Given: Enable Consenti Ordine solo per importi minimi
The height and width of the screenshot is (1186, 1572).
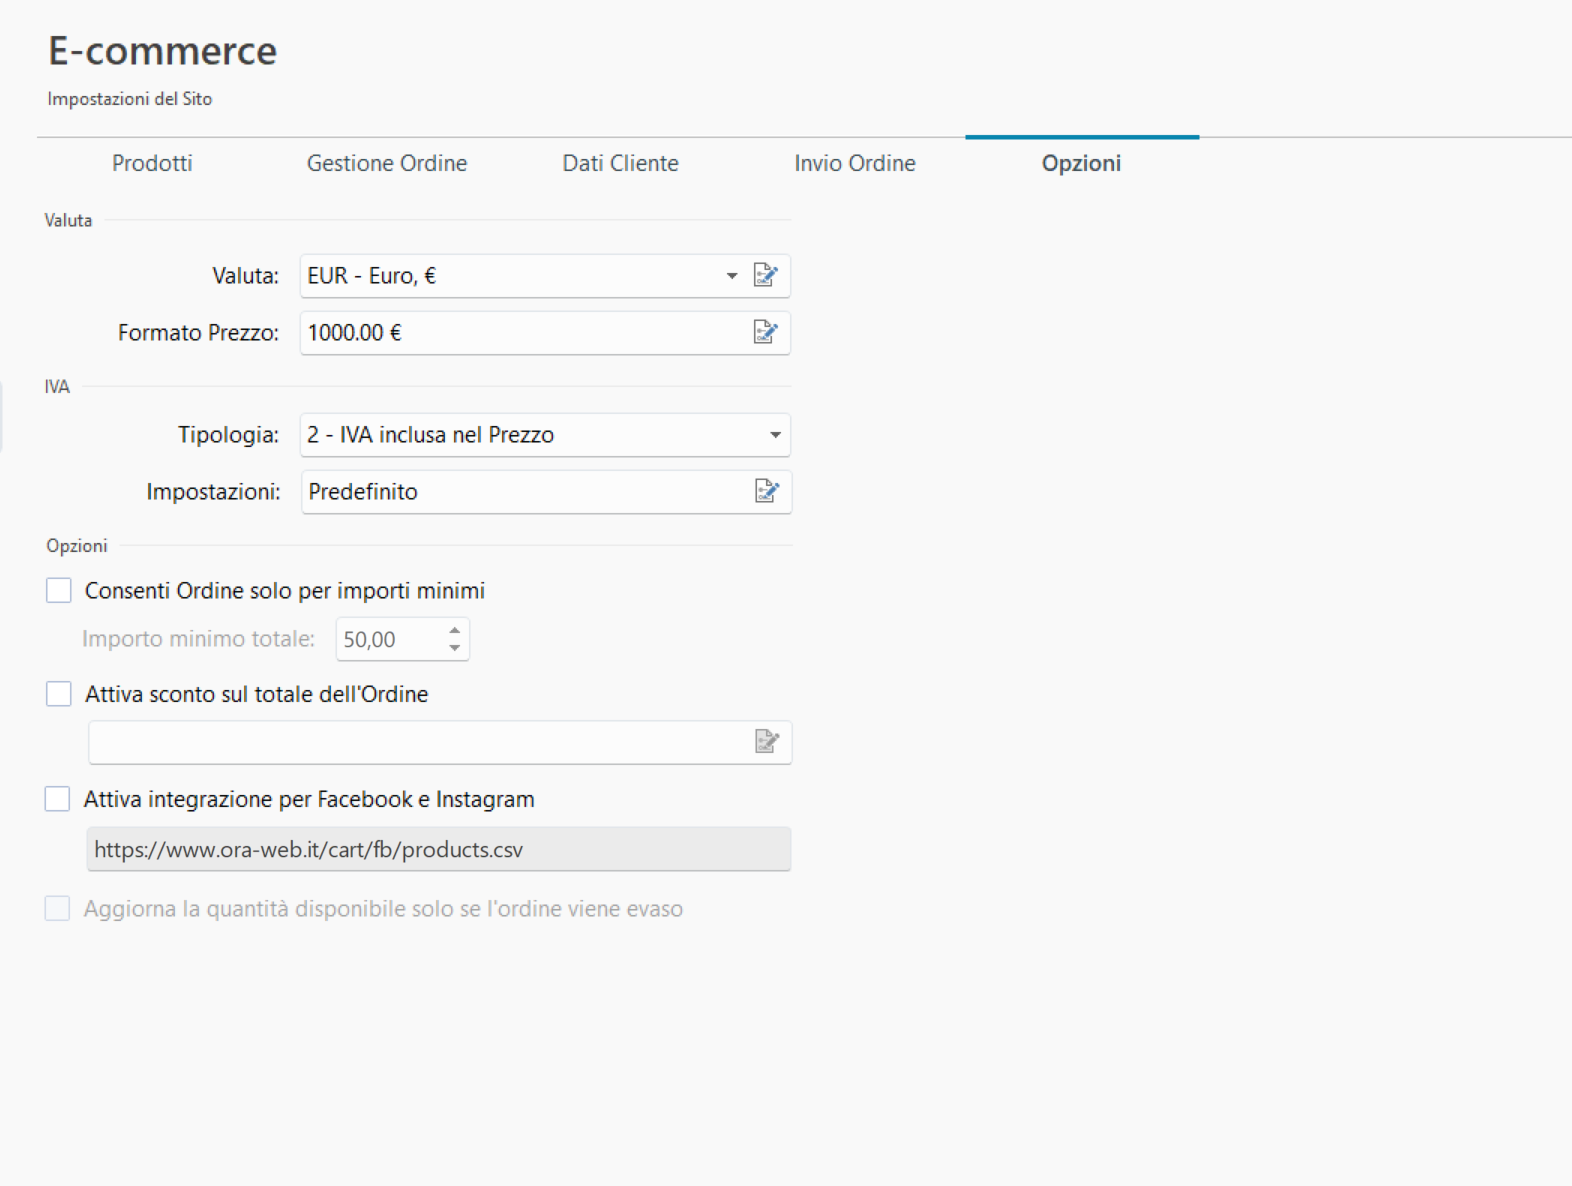Looking at the screenshot, I should click(59, 591).
